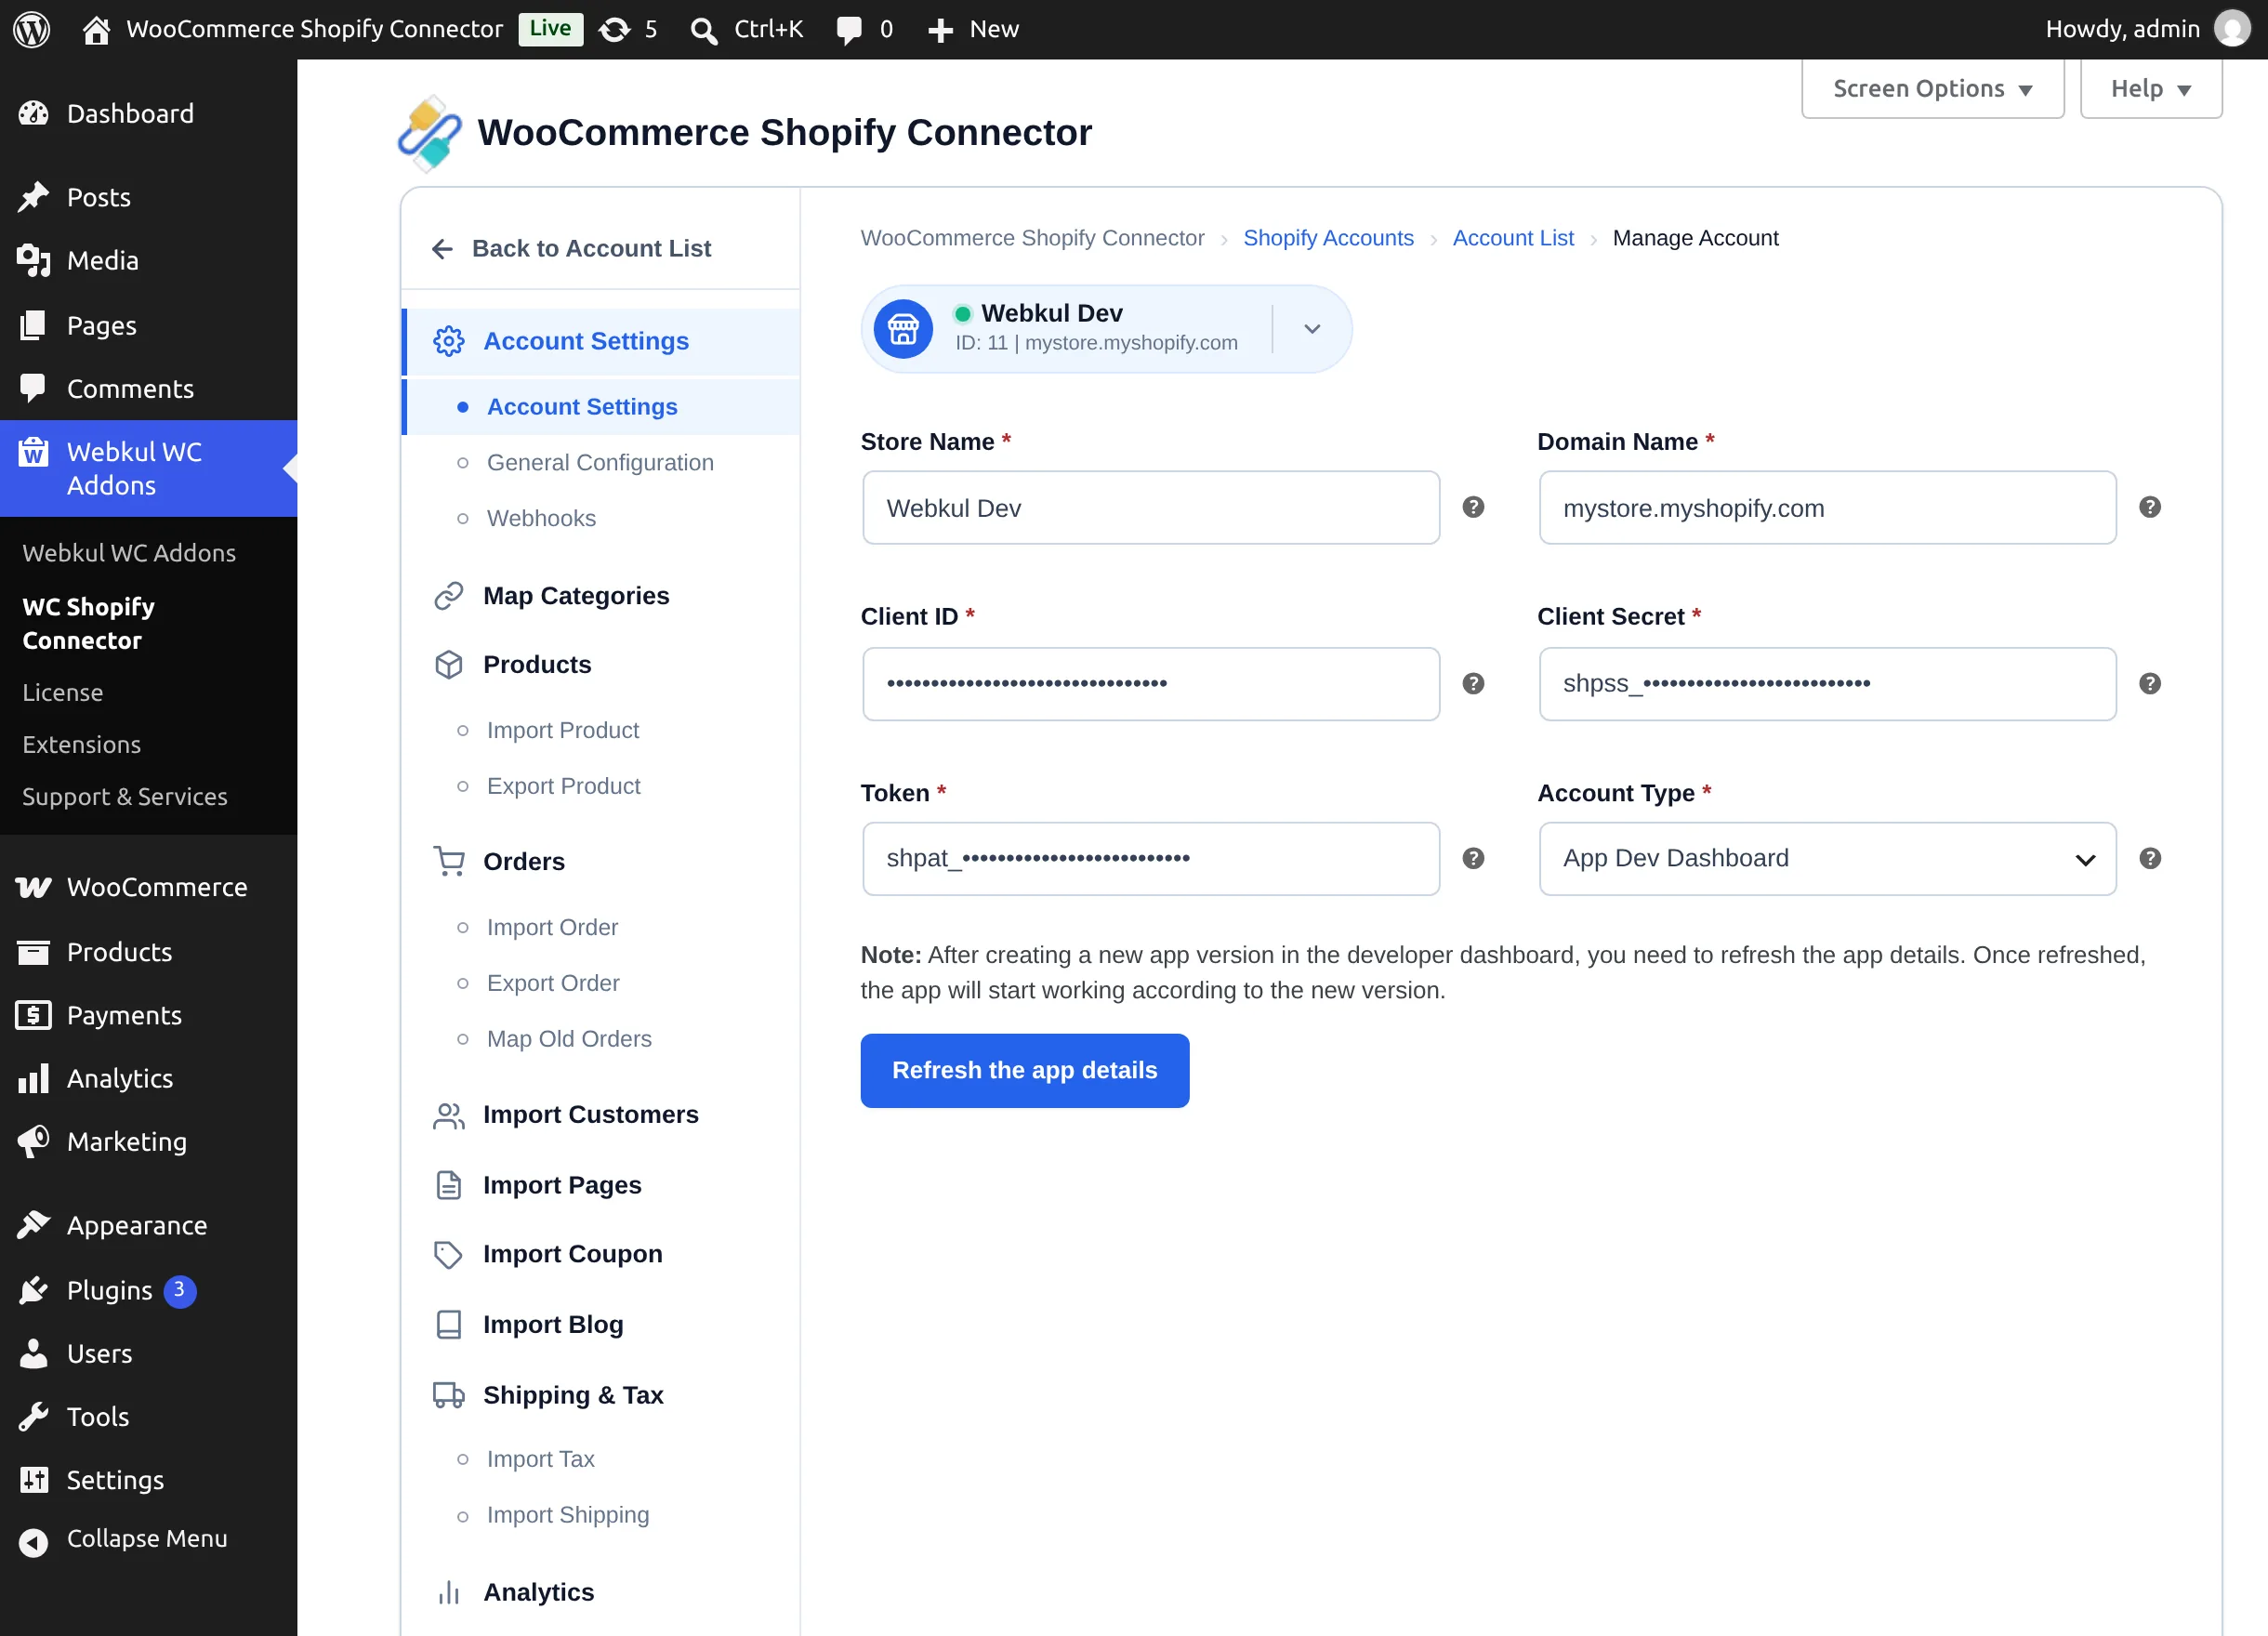Click the updates icon showing 5
This screenshot has width=2268, height=1636.
click(628, 29)
